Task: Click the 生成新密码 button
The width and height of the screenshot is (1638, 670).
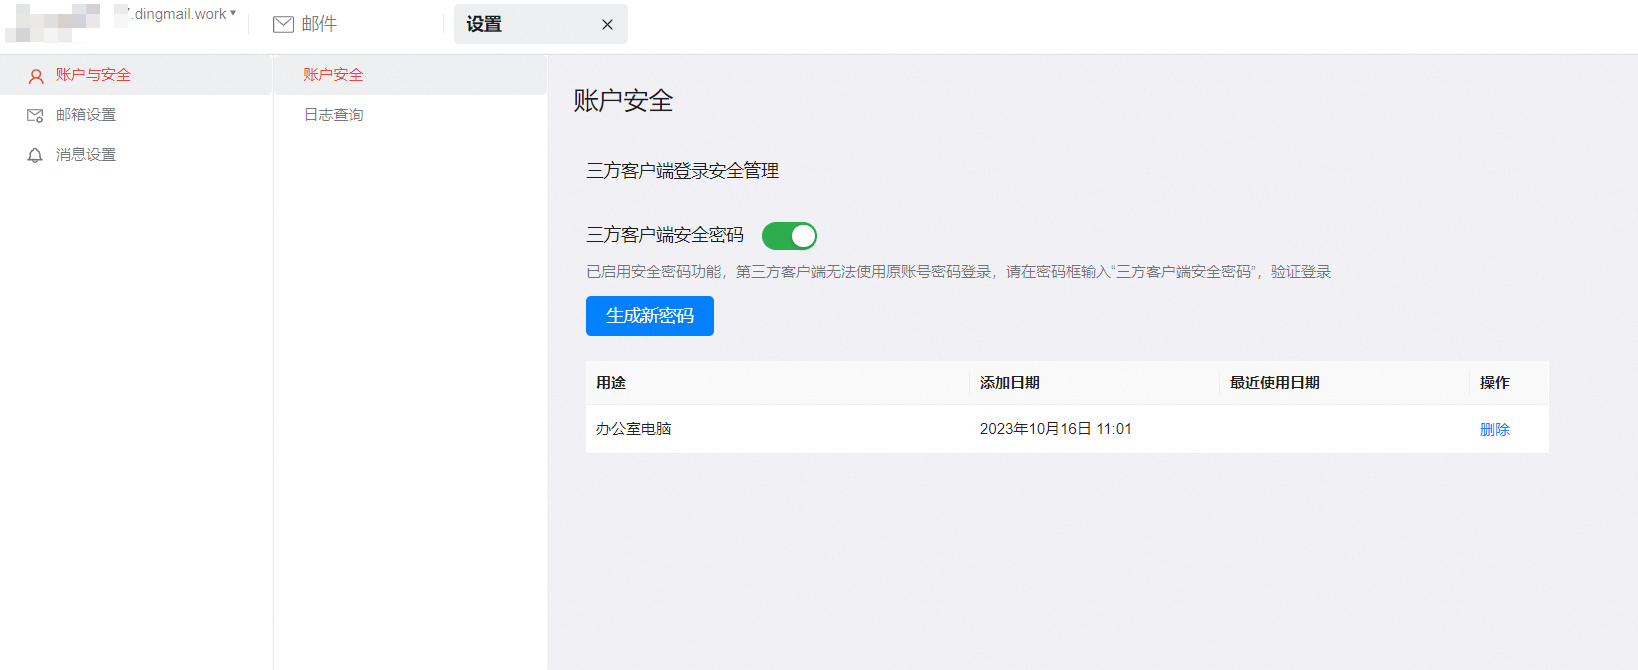Action: (650, 316)
